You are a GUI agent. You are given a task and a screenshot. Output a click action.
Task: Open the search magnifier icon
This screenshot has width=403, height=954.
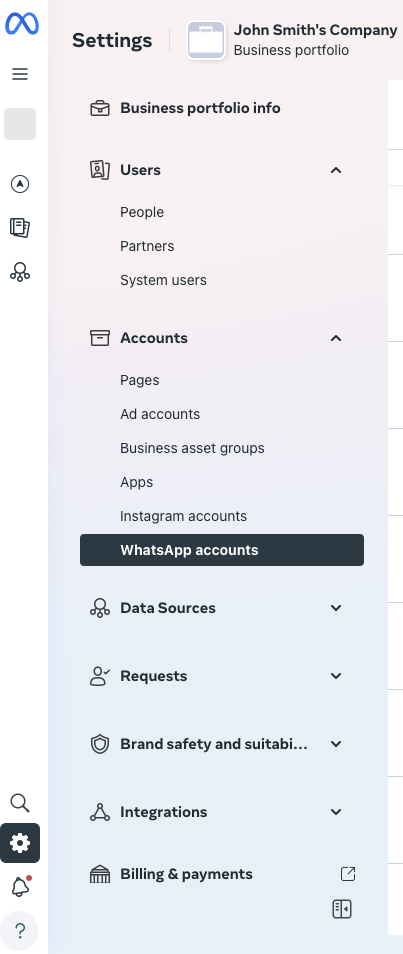point(20,803)
